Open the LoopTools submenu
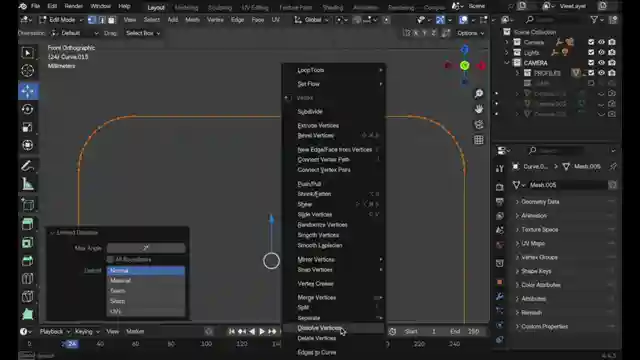The image size is (640, 360). coord(333,70)
